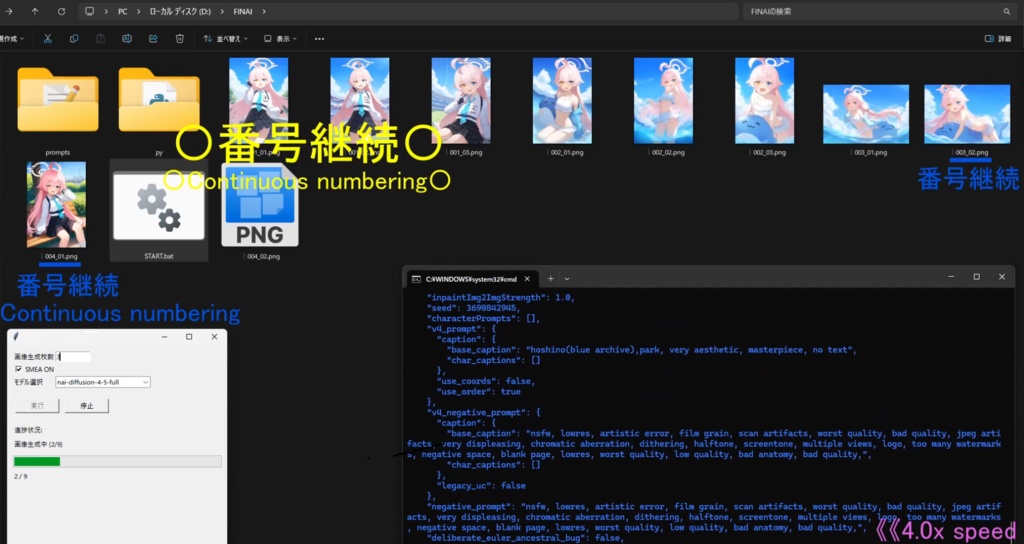
Task: Select PC in the address breadcrumb
Action: click(x=123, y=11)
